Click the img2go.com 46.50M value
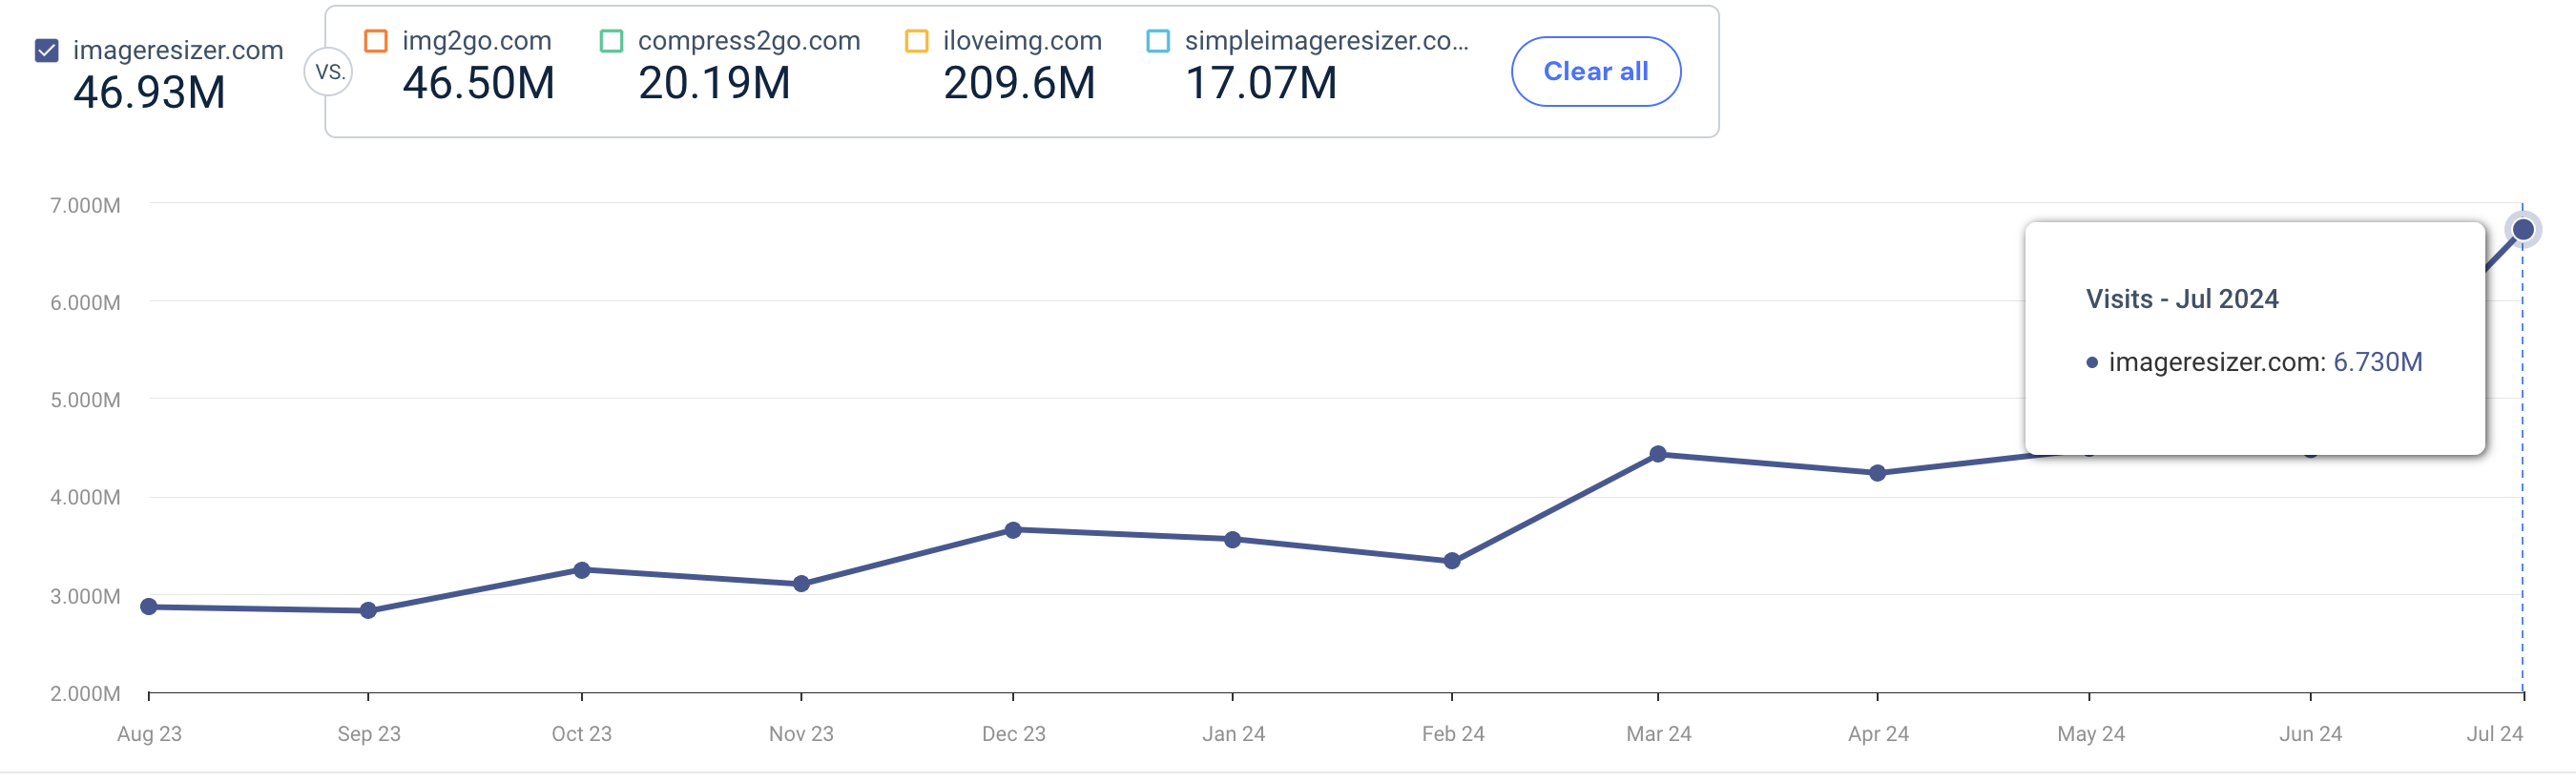 [478, 83]
